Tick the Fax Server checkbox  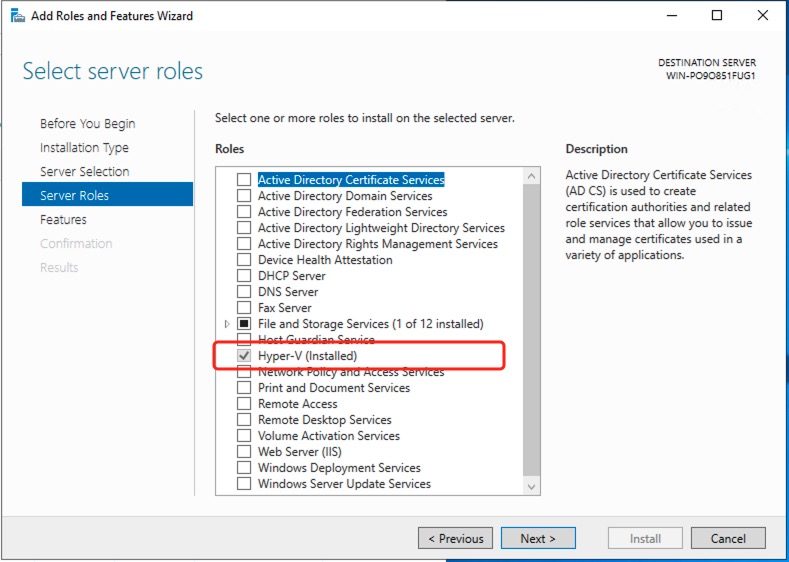point(244,308)
